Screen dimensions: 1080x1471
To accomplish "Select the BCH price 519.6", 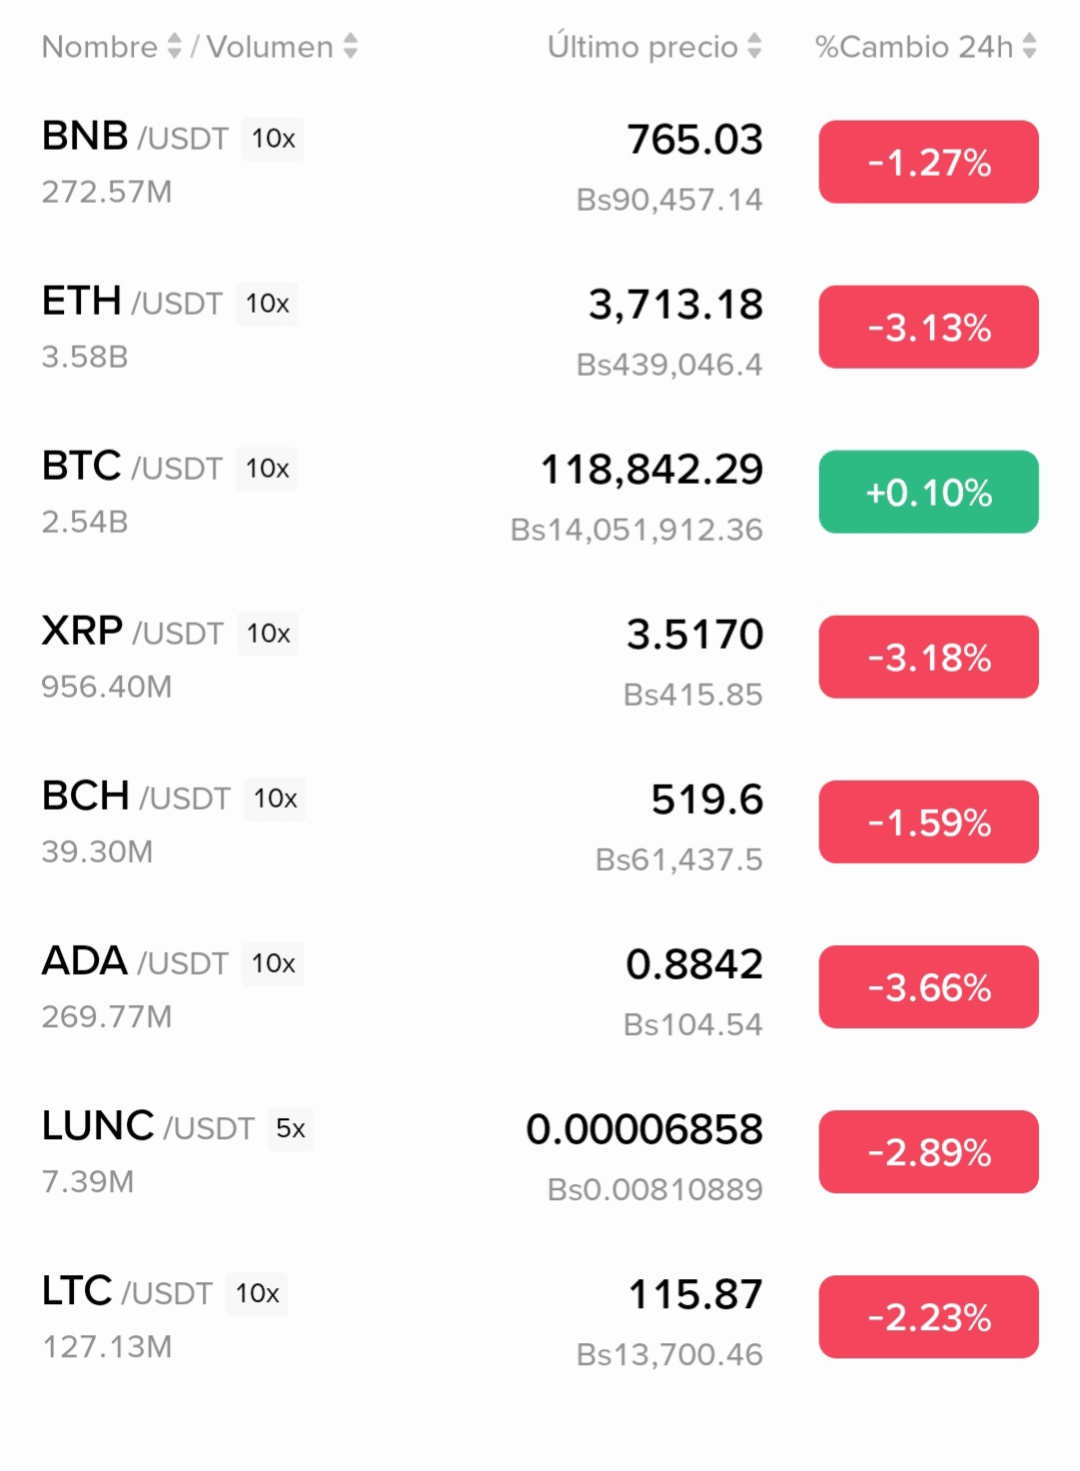I will coord(707,799).
